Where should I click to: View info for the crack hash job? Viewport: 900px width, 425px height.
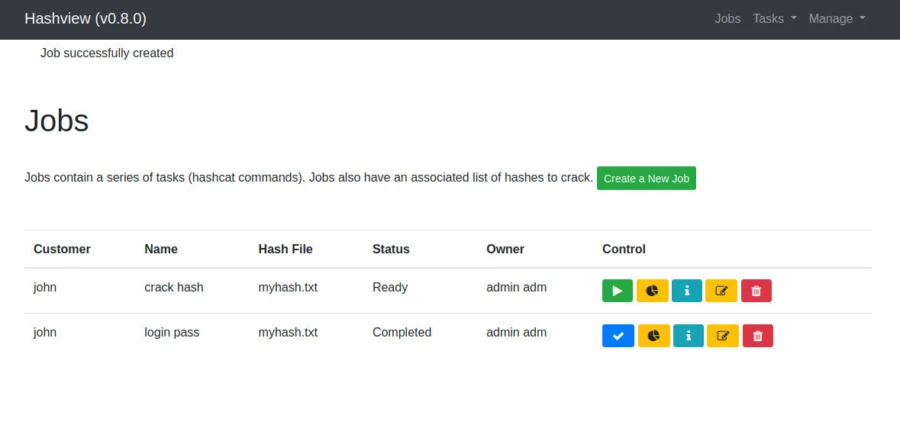click(x=687, y=291)
